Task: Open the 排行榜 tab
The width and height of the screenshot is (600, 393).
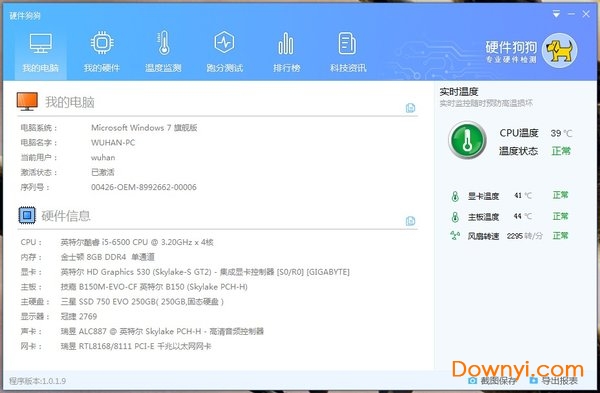Action: [286, 52]
